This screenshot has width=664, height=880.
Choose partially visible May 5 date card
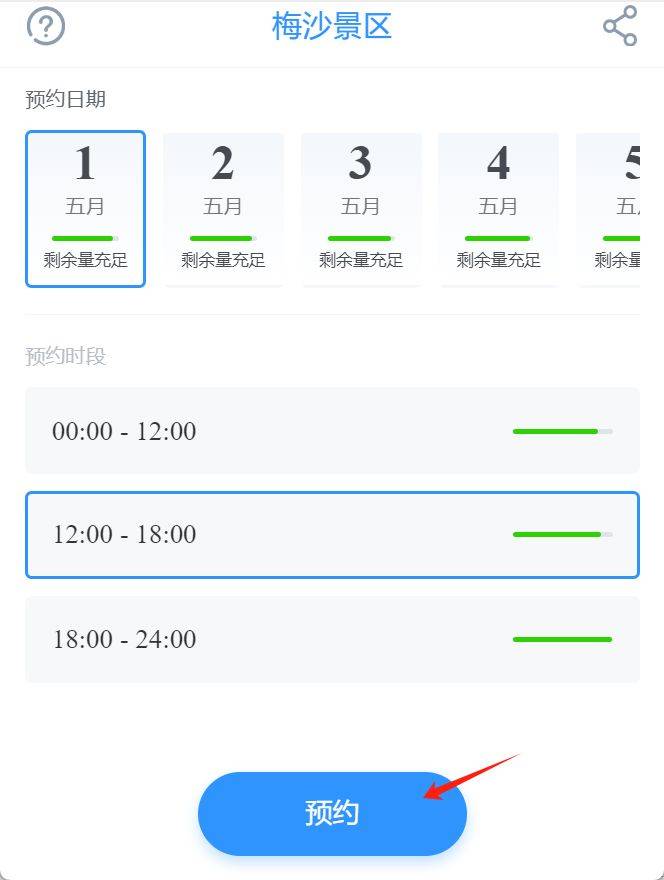tap(608, 209)
